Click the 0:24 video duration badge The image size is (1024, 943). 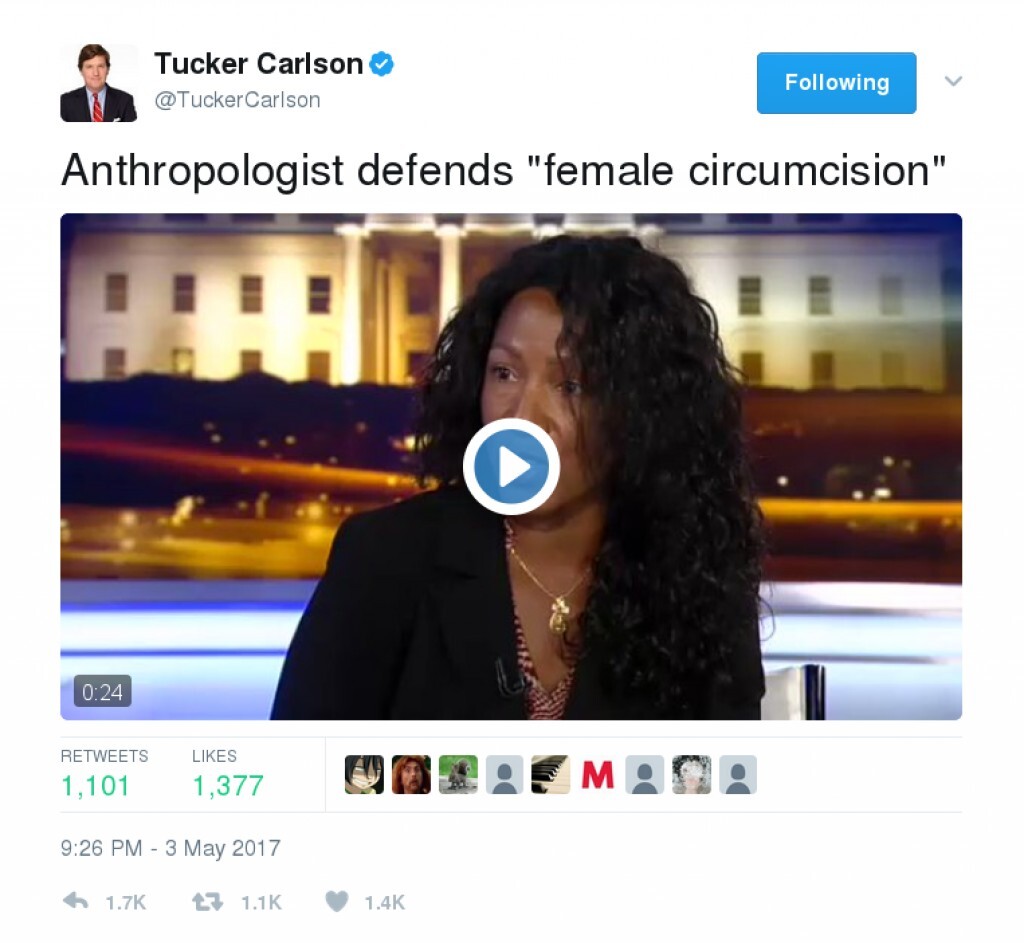[103, 692]
